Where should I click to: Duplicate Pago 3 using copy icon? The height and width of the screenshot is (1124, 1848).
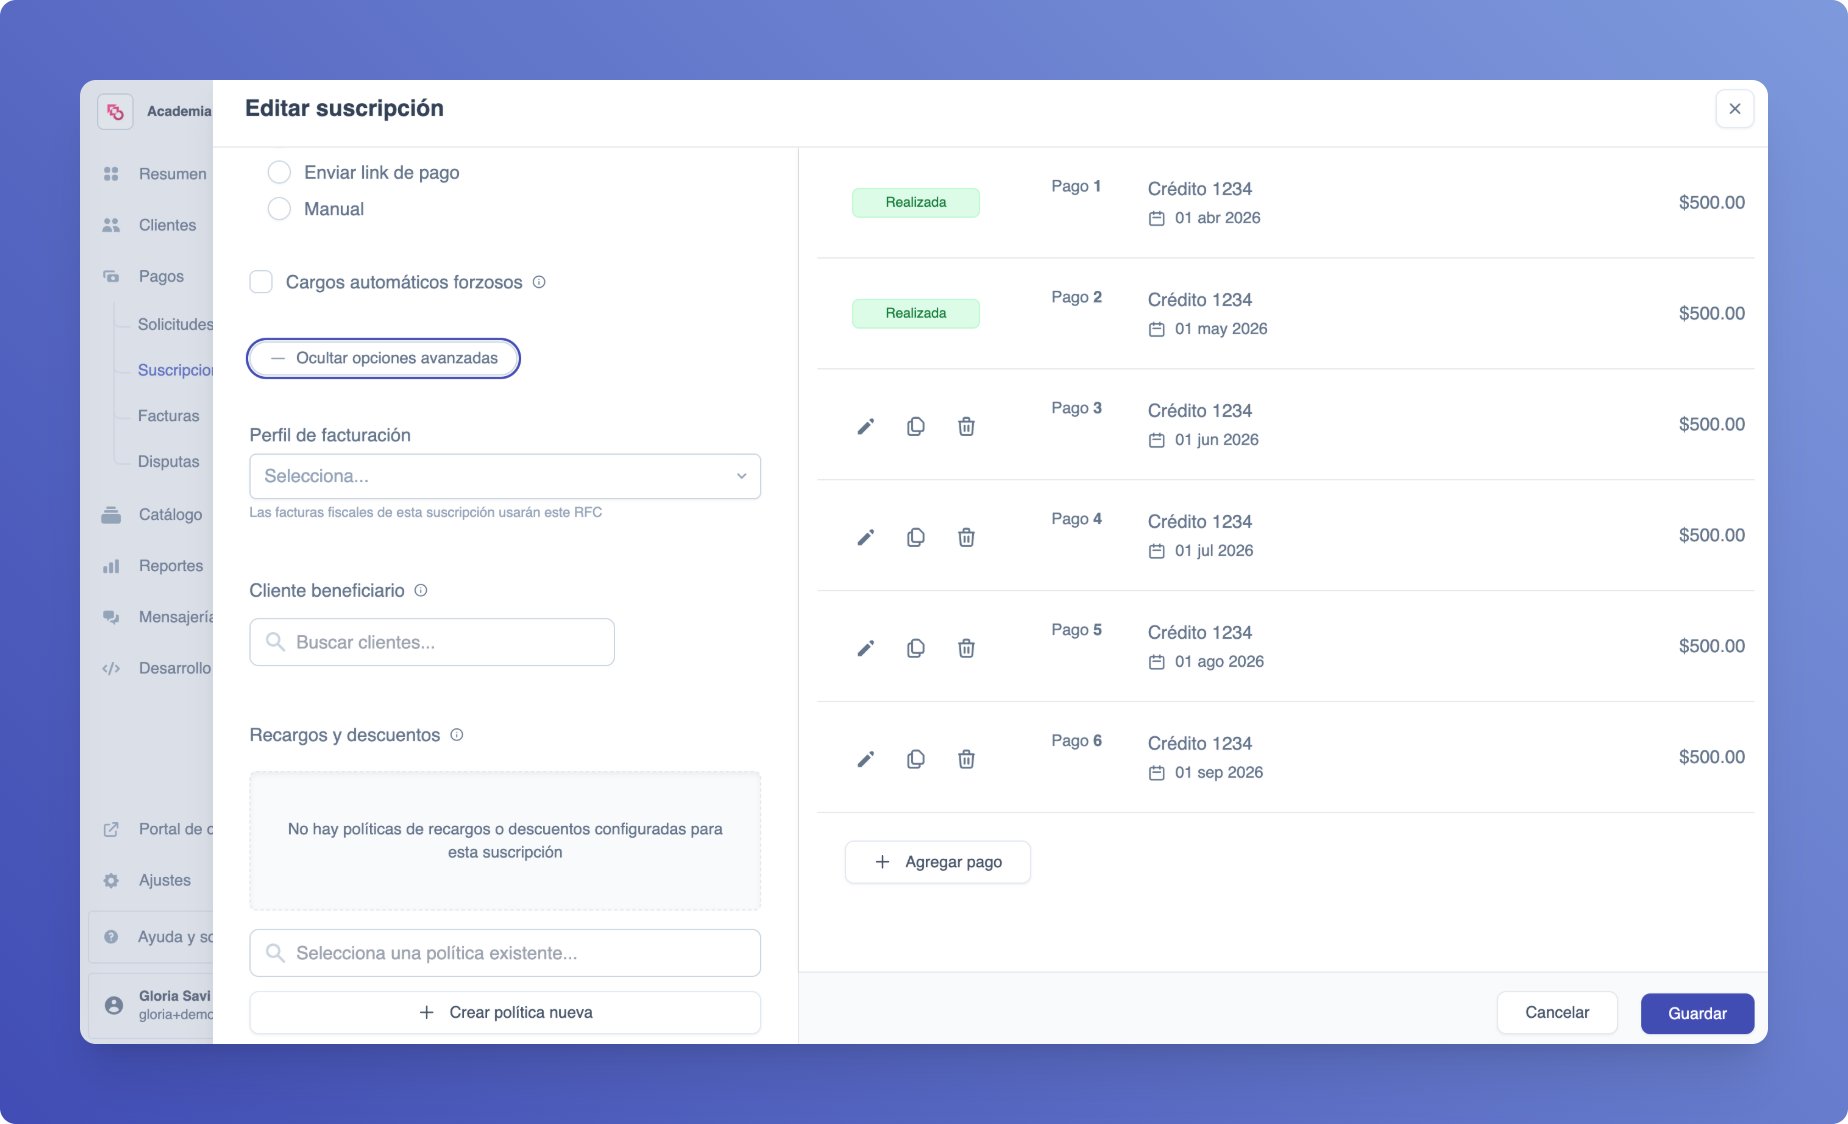[x=916, y=427]
